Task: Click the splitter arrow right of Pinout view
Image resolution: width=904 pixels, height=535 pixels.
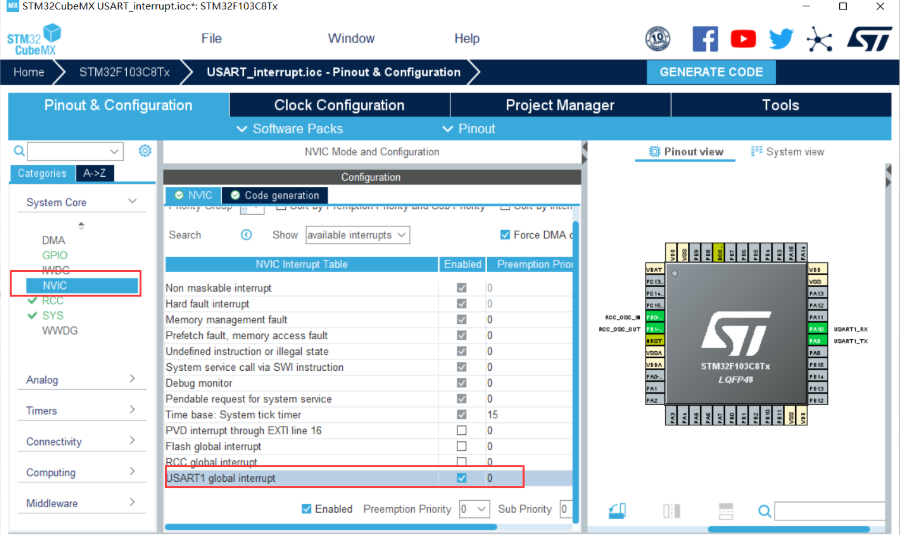Action: 888,171
